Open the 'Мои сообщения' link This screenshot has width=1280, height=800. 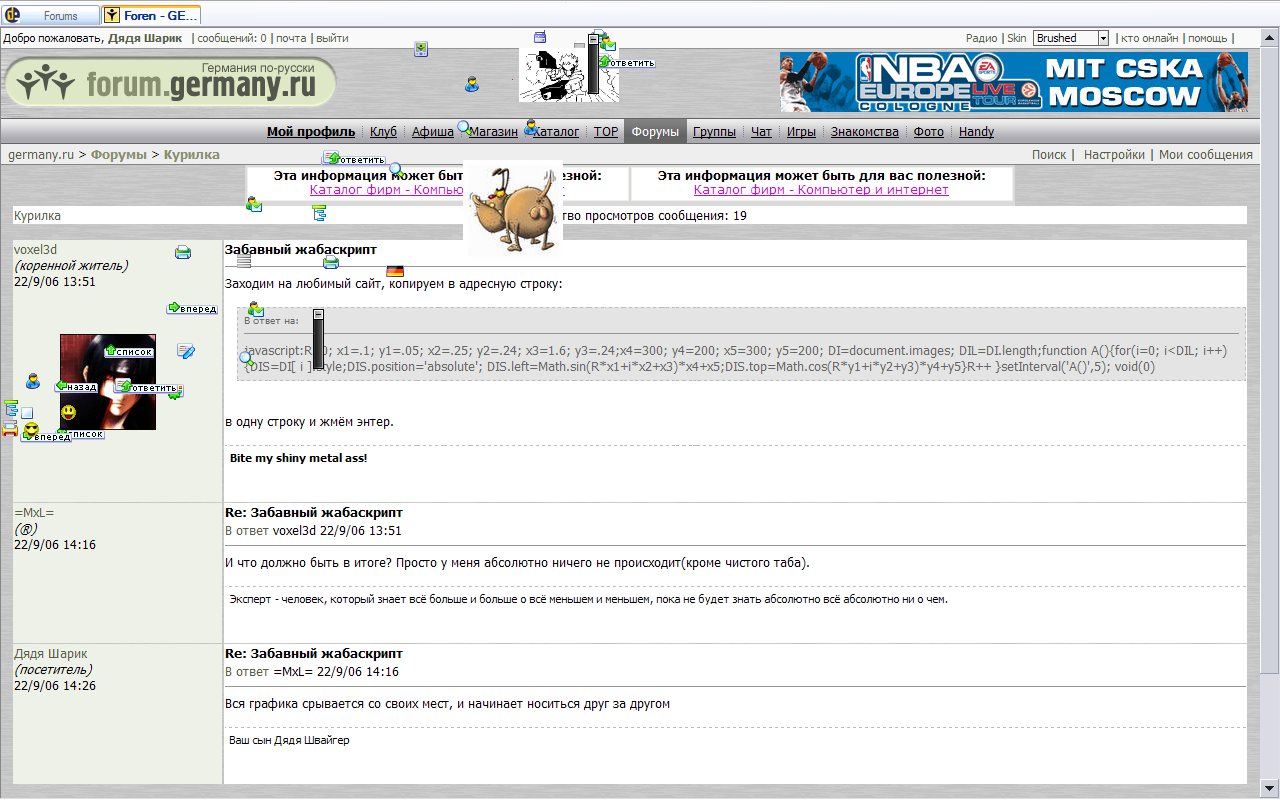click(1205, 155)
